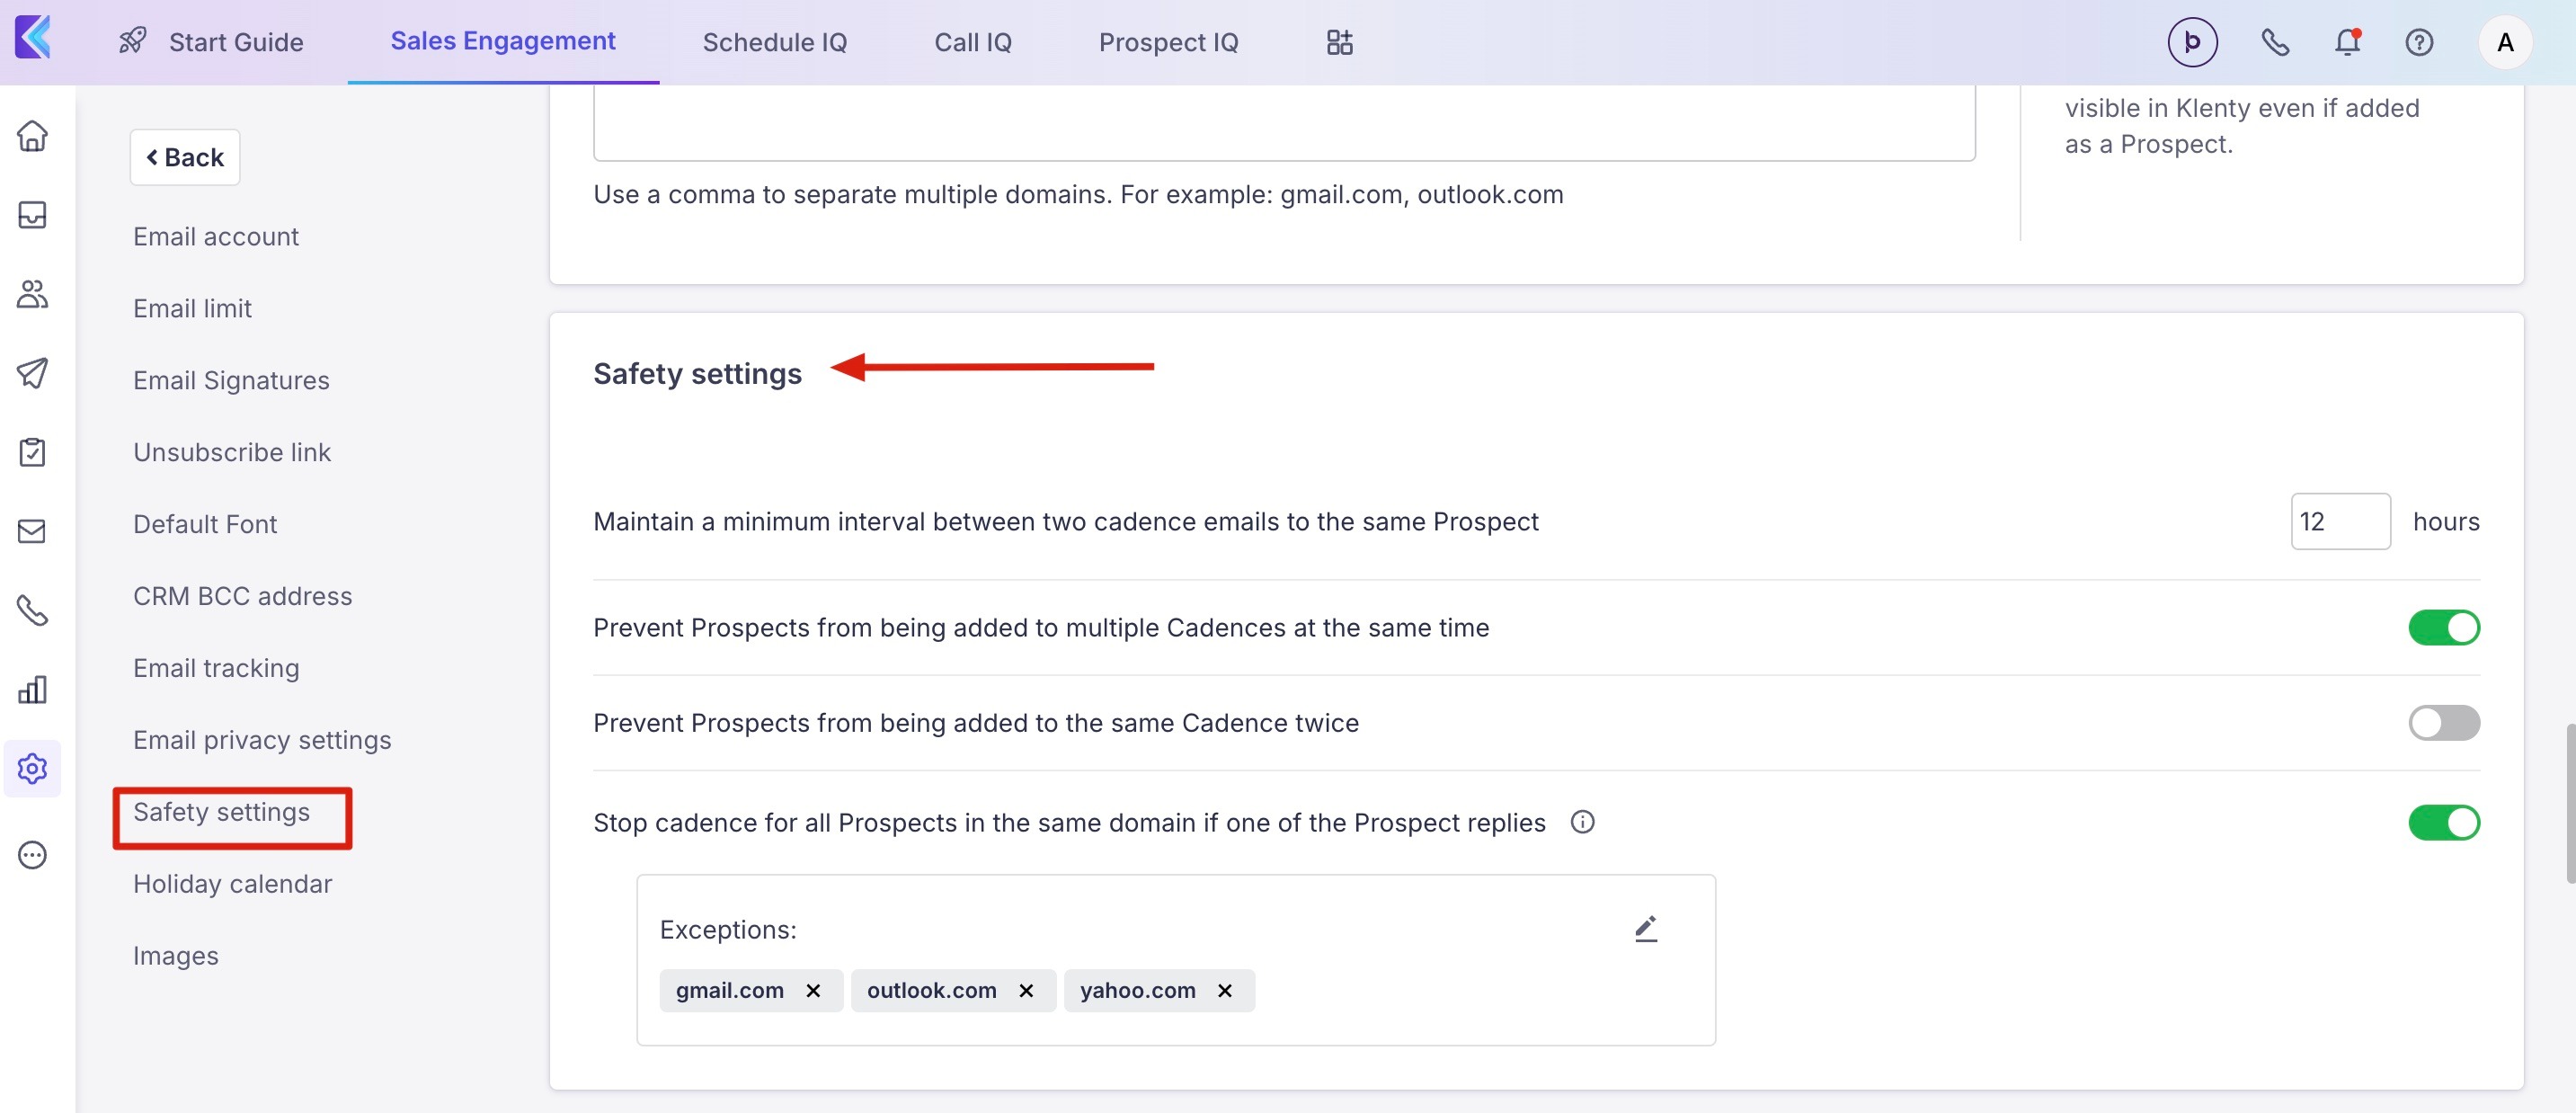The width and height of the screenshot is (2576, 1113).
Task: Open the Tasks clipboard icon in the sidebar
Action: click(32, 452)
